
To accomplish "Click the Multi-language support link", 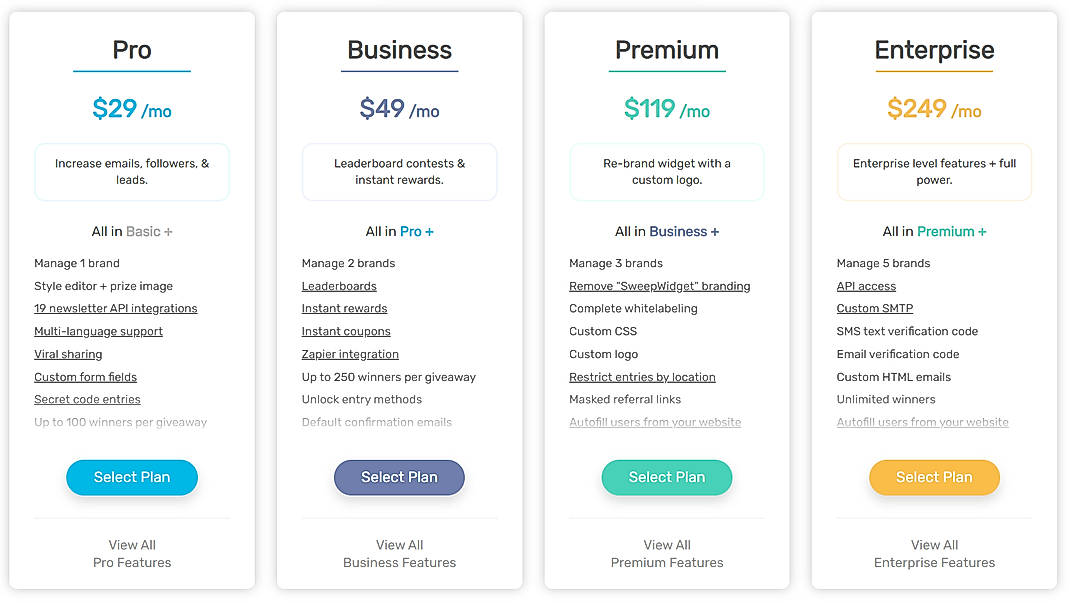I will tap(98, 331).
